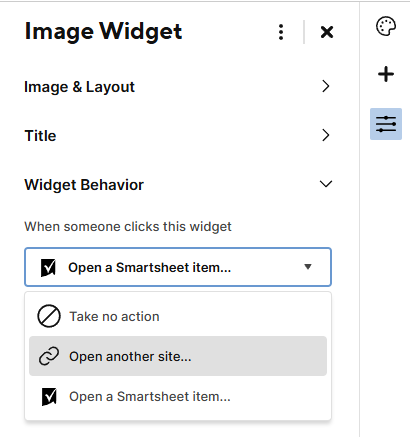
Task: Click the chain link icon in list
Action: (x=49, y=356)
